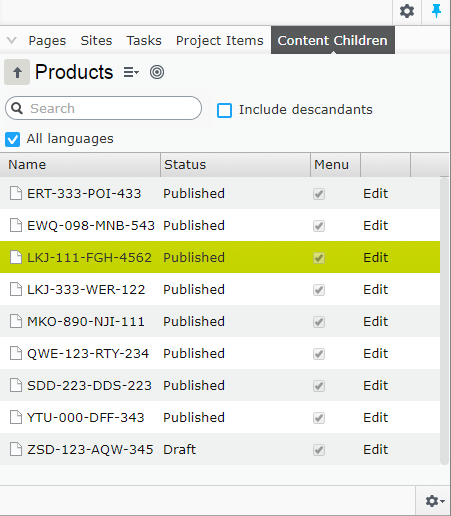Click the pin icon in top corner
The image size is (451, 516).
coord(436,11)
